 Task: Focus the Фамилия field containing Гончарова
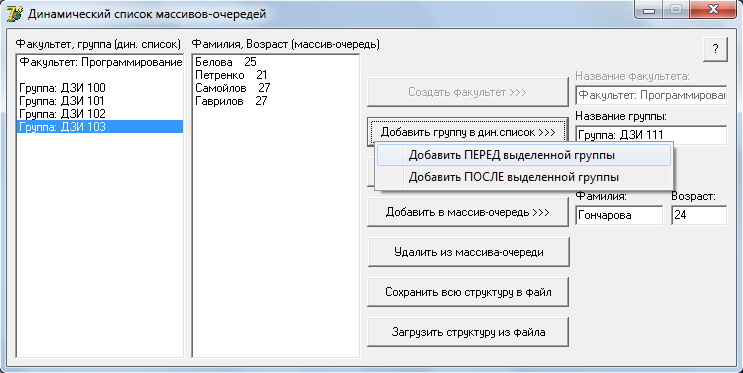coord(619,215)
